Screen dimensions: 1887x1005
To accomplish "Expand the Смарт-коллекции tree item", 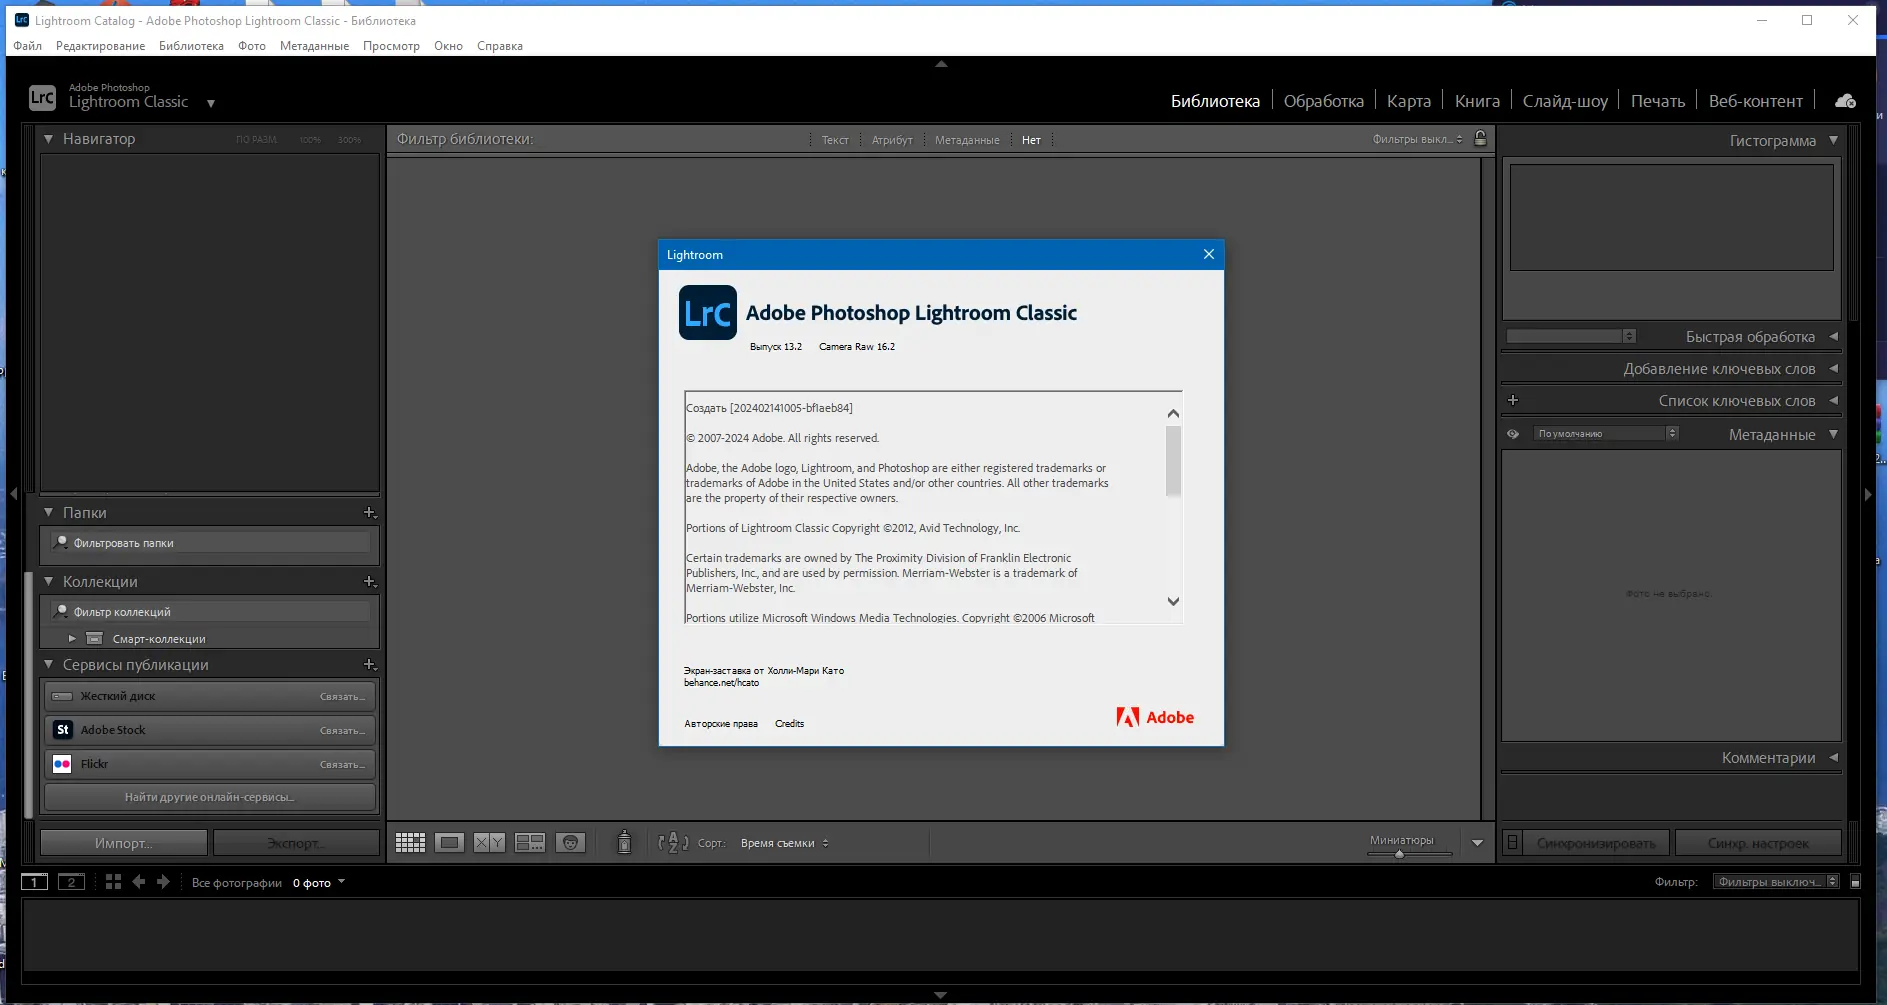I will [x=72, y=638].
